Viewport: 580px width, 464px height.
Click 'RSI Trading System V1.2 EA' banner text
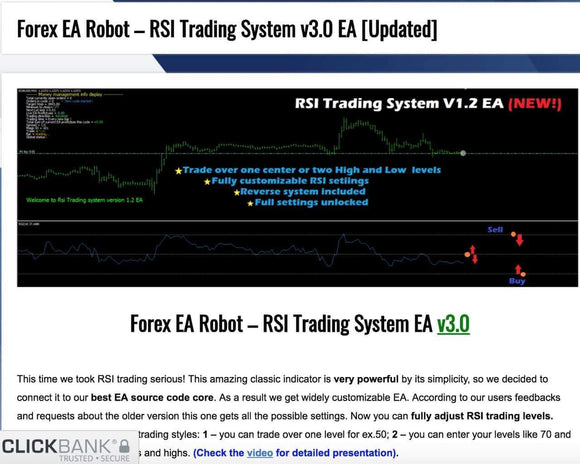[399, 103]
